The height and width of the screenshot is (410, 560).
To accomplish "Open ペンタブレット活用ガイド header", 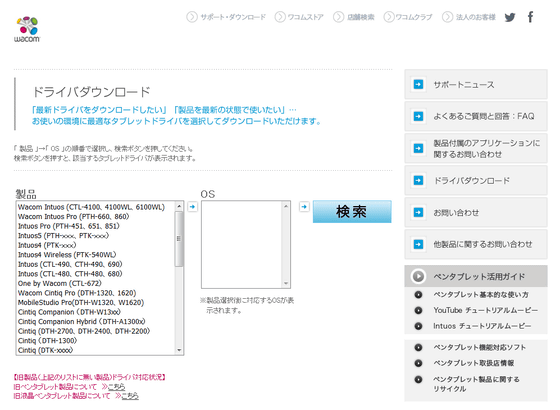I will point(476,276).
